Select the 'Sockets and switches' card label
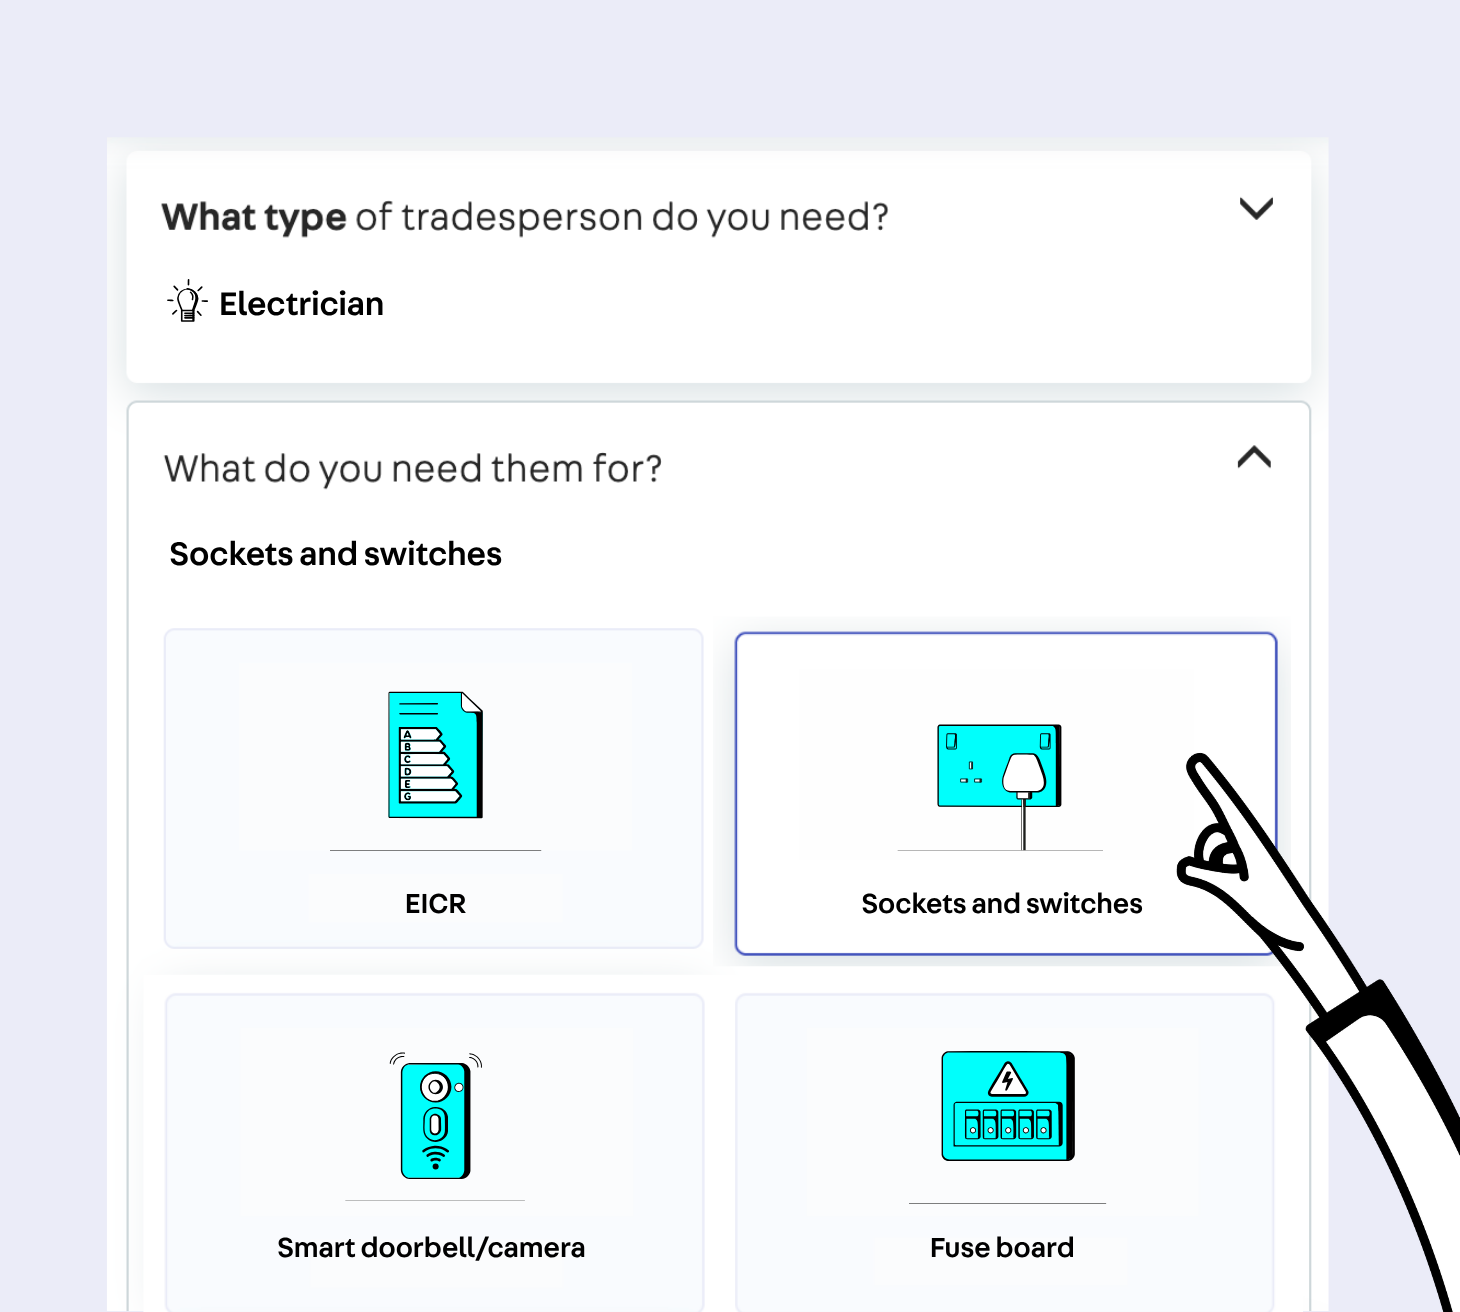This screenshot has height=1312, width=1460. click(1001, 904)
